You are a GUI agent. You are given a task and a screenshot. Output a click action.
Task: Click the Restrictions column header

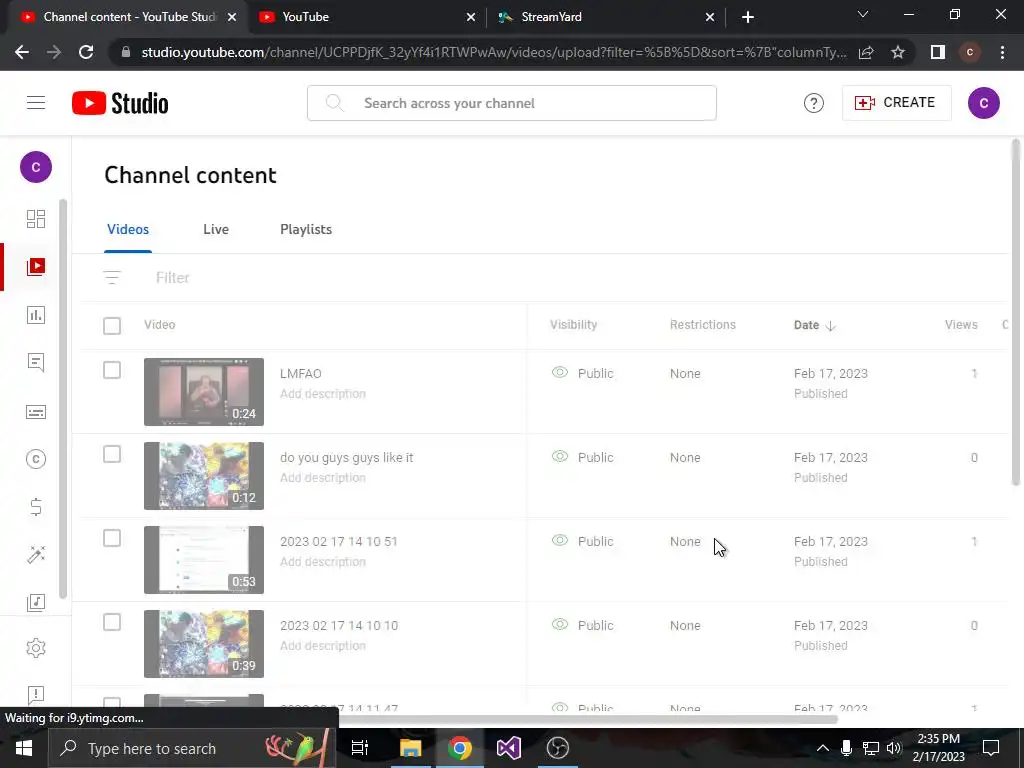pyautogui.click(x=702, y=325)
